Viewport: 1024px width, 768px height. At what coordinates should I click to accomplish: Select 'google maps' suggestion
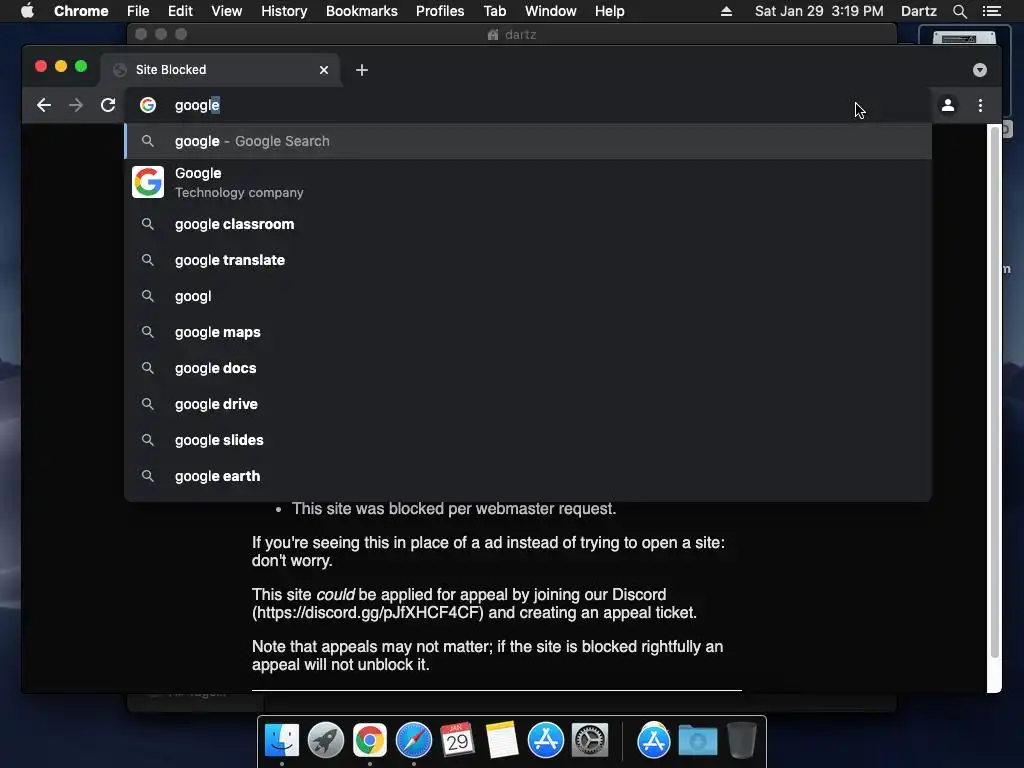528,332
